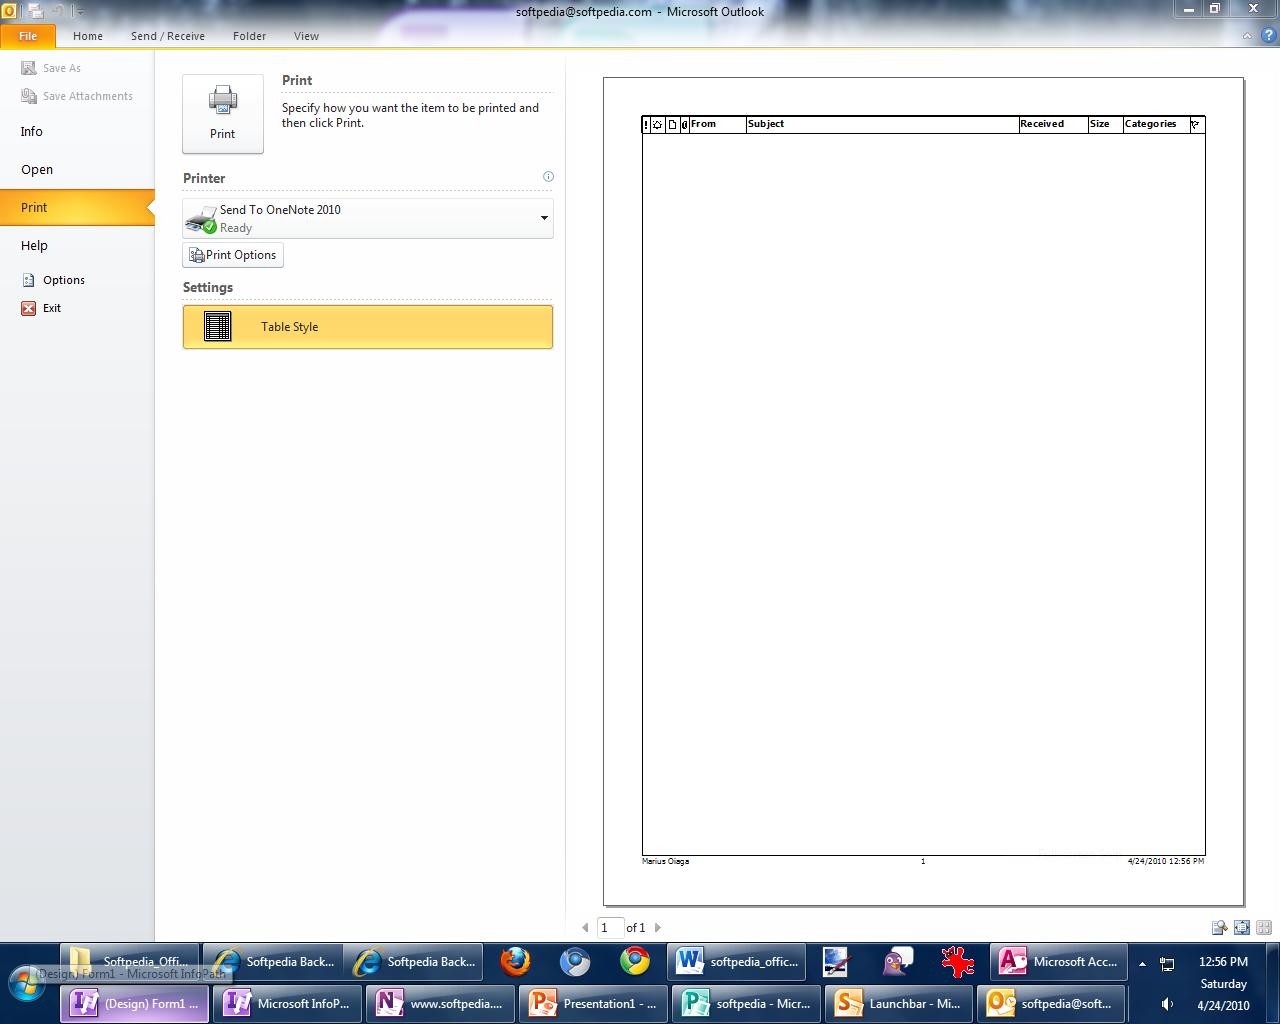
Task: Collapse the ribbon using the caret arrow
Action: coord(1246,36)
